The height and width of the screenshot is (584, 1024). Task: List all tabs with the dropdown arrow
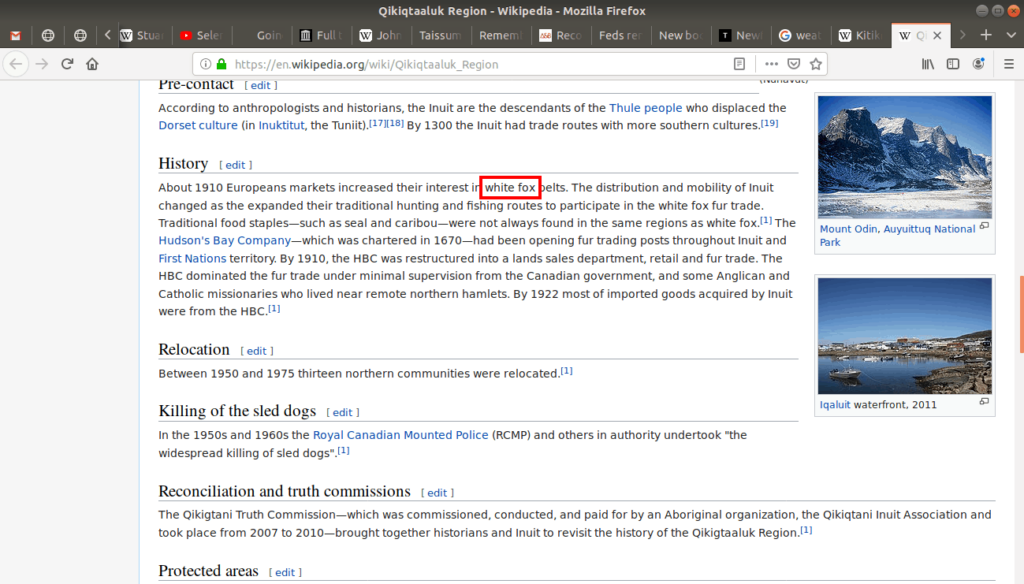(1011, 35)
